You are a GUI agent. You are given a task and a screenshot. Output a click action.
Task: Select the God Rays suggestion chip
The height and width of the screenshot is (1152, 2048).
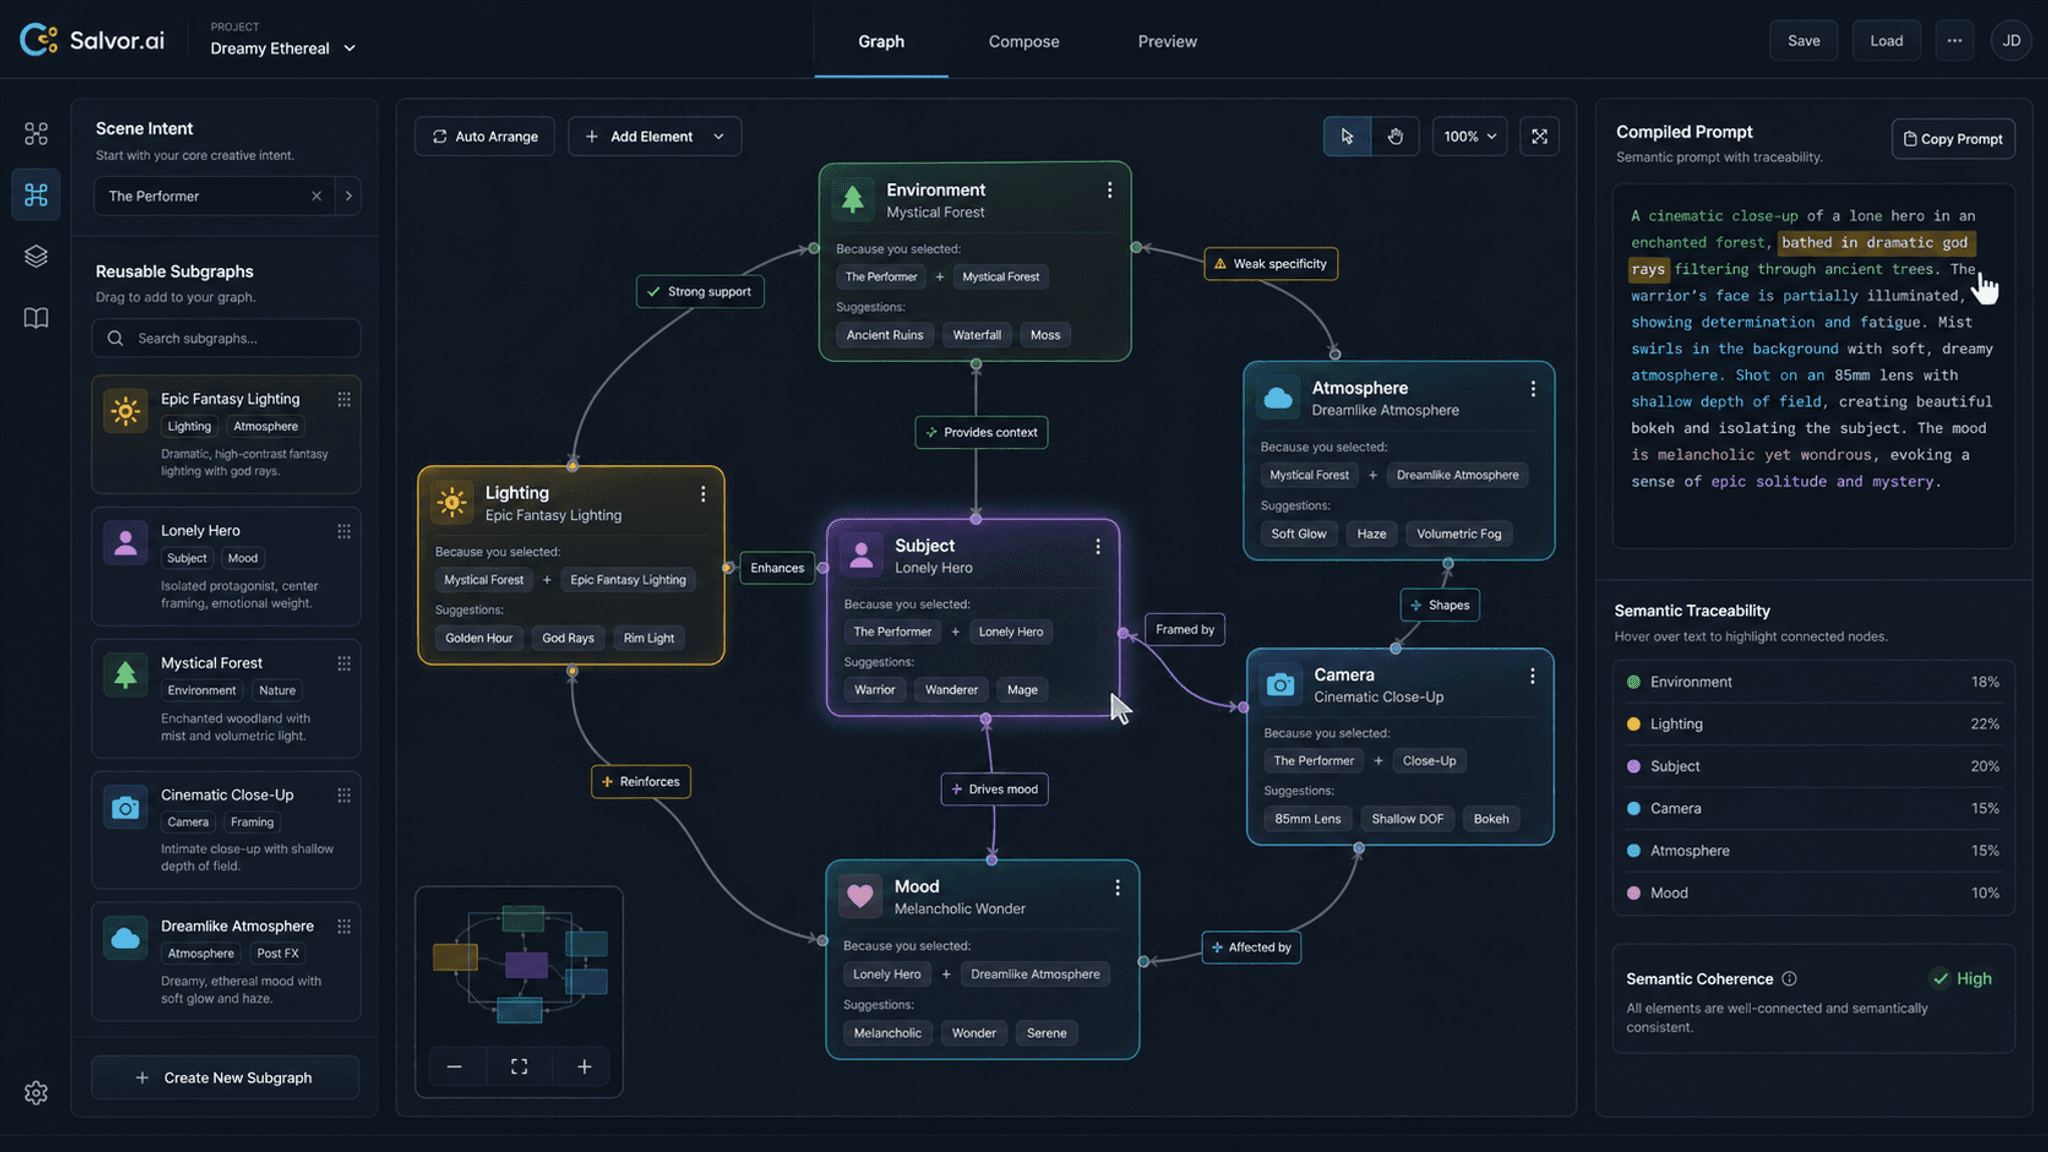568,638
